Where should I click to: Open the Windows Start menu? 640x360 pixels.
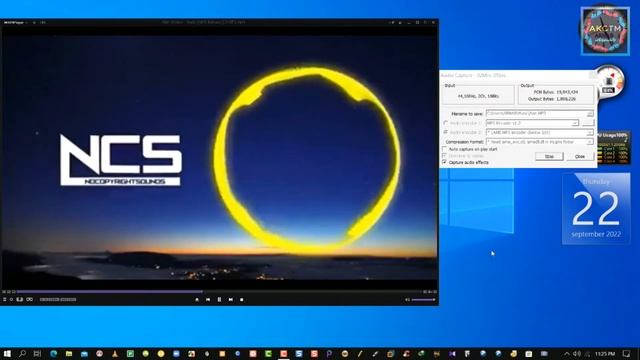7,353
